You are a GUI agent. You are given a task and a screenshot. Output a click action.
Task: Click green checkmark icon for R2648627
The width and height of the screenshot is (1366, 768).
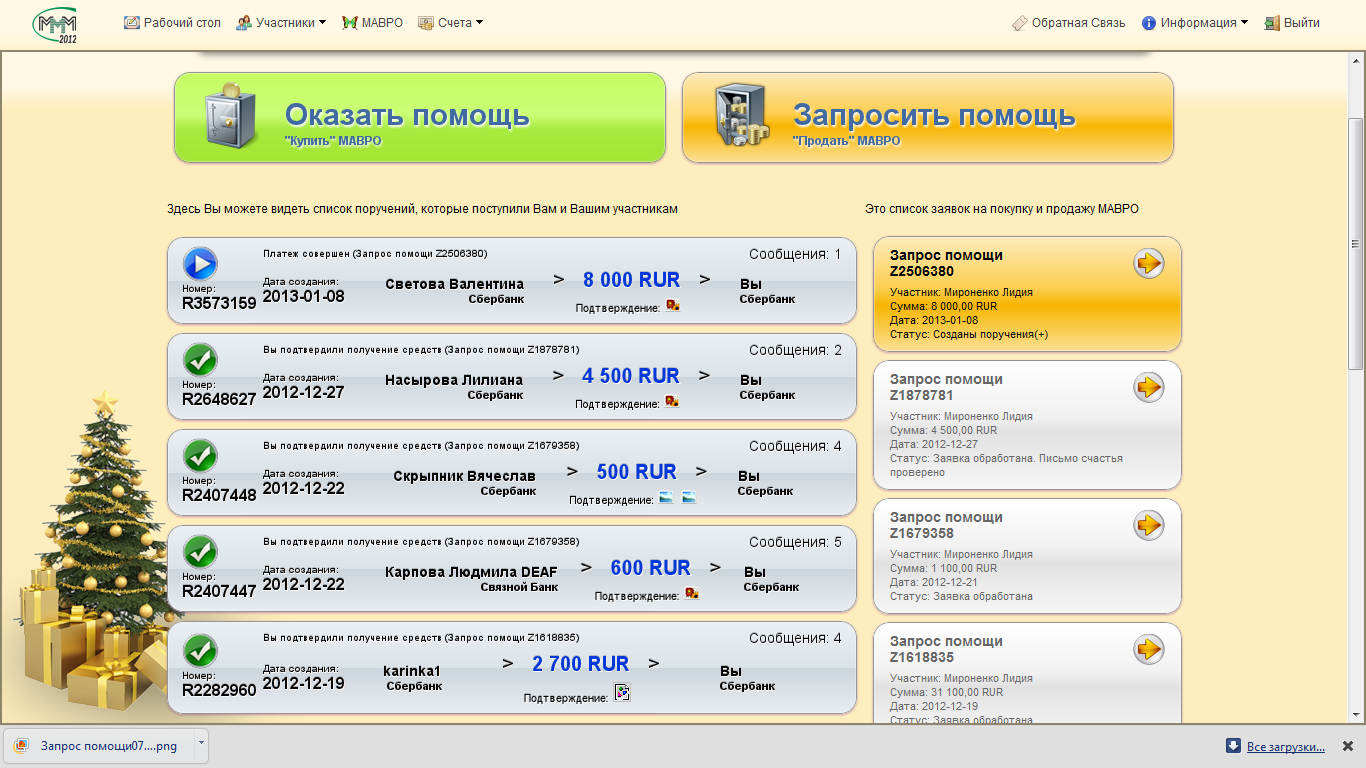coord(201,359)
